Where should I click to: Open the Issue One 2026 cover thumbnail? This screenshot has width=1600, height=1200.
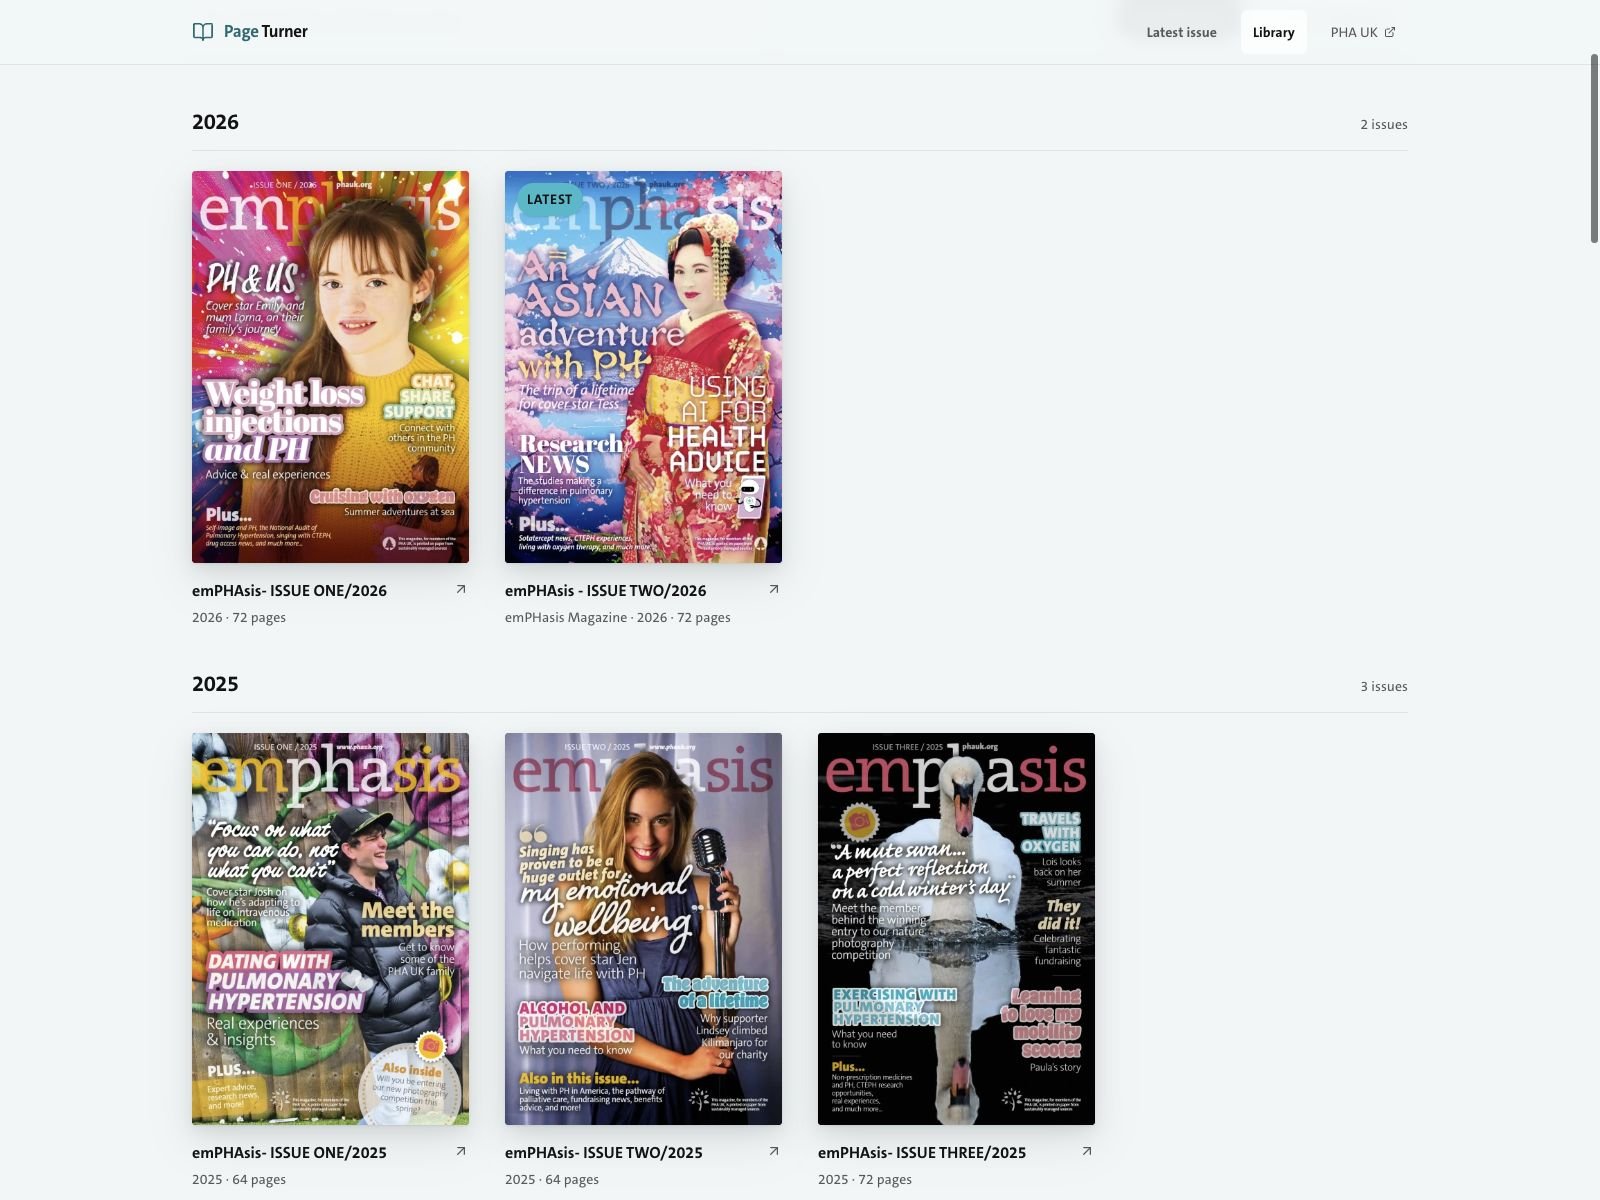pyautogui.click(x=330, y=367)
